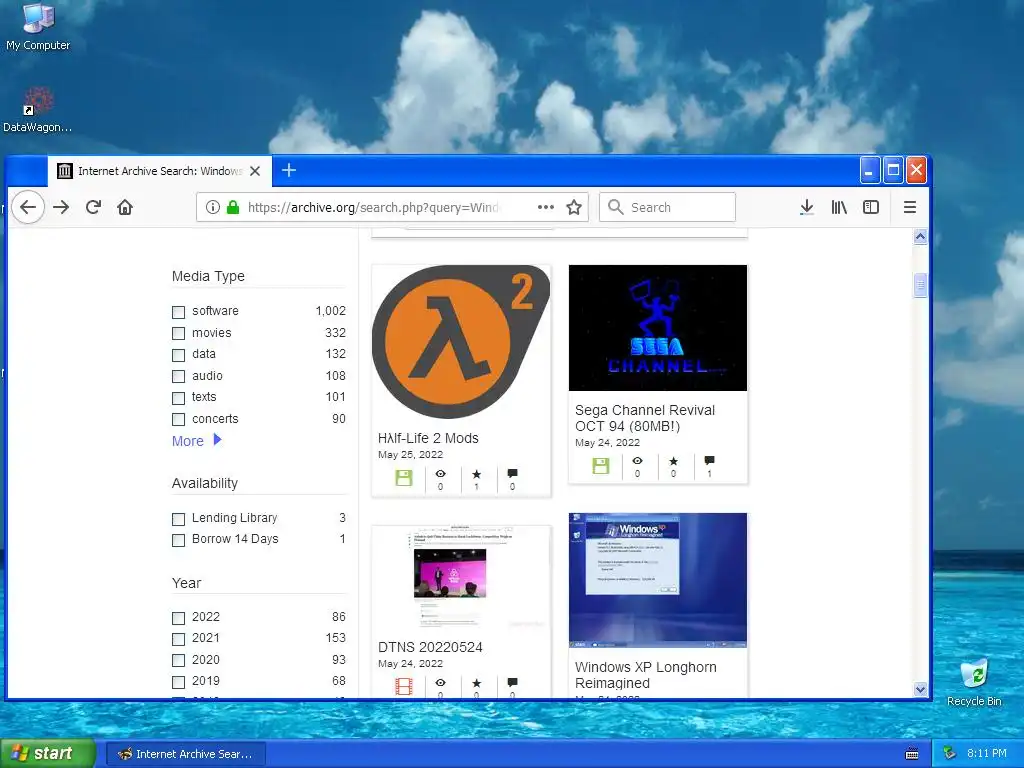Toggle the browser sidebar icon
The width and height of the screenshot is (1024, 768).
[871, 208]
